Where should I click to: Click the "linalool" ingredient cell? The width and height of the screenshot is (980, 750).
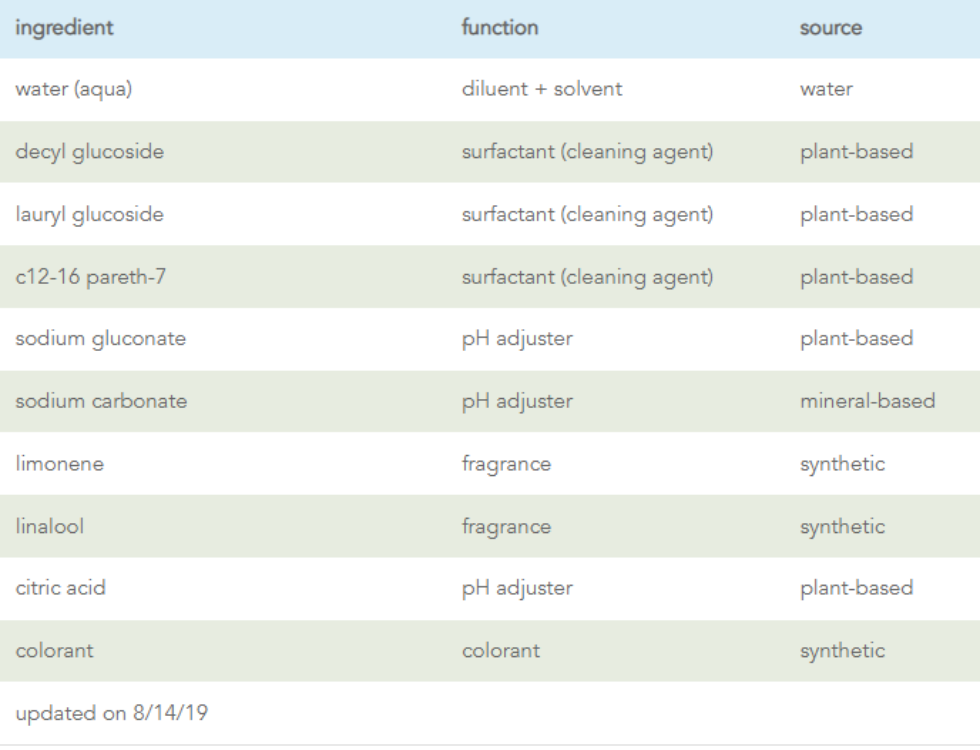click(50, 526)
